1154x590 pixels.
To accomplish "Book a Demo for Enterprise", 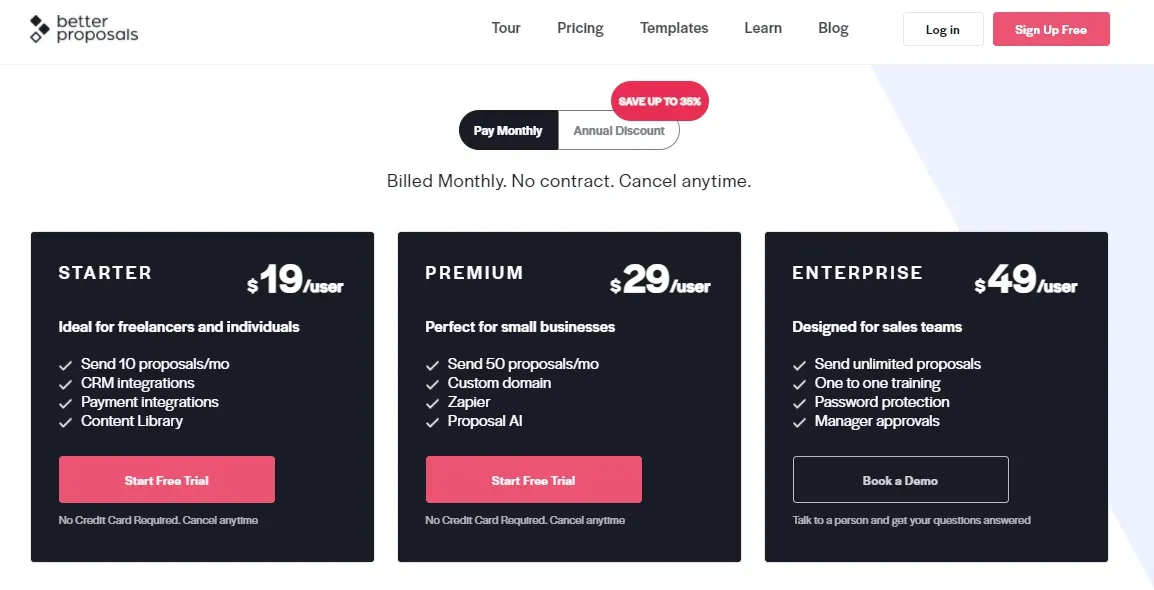I will pos(900,479).
